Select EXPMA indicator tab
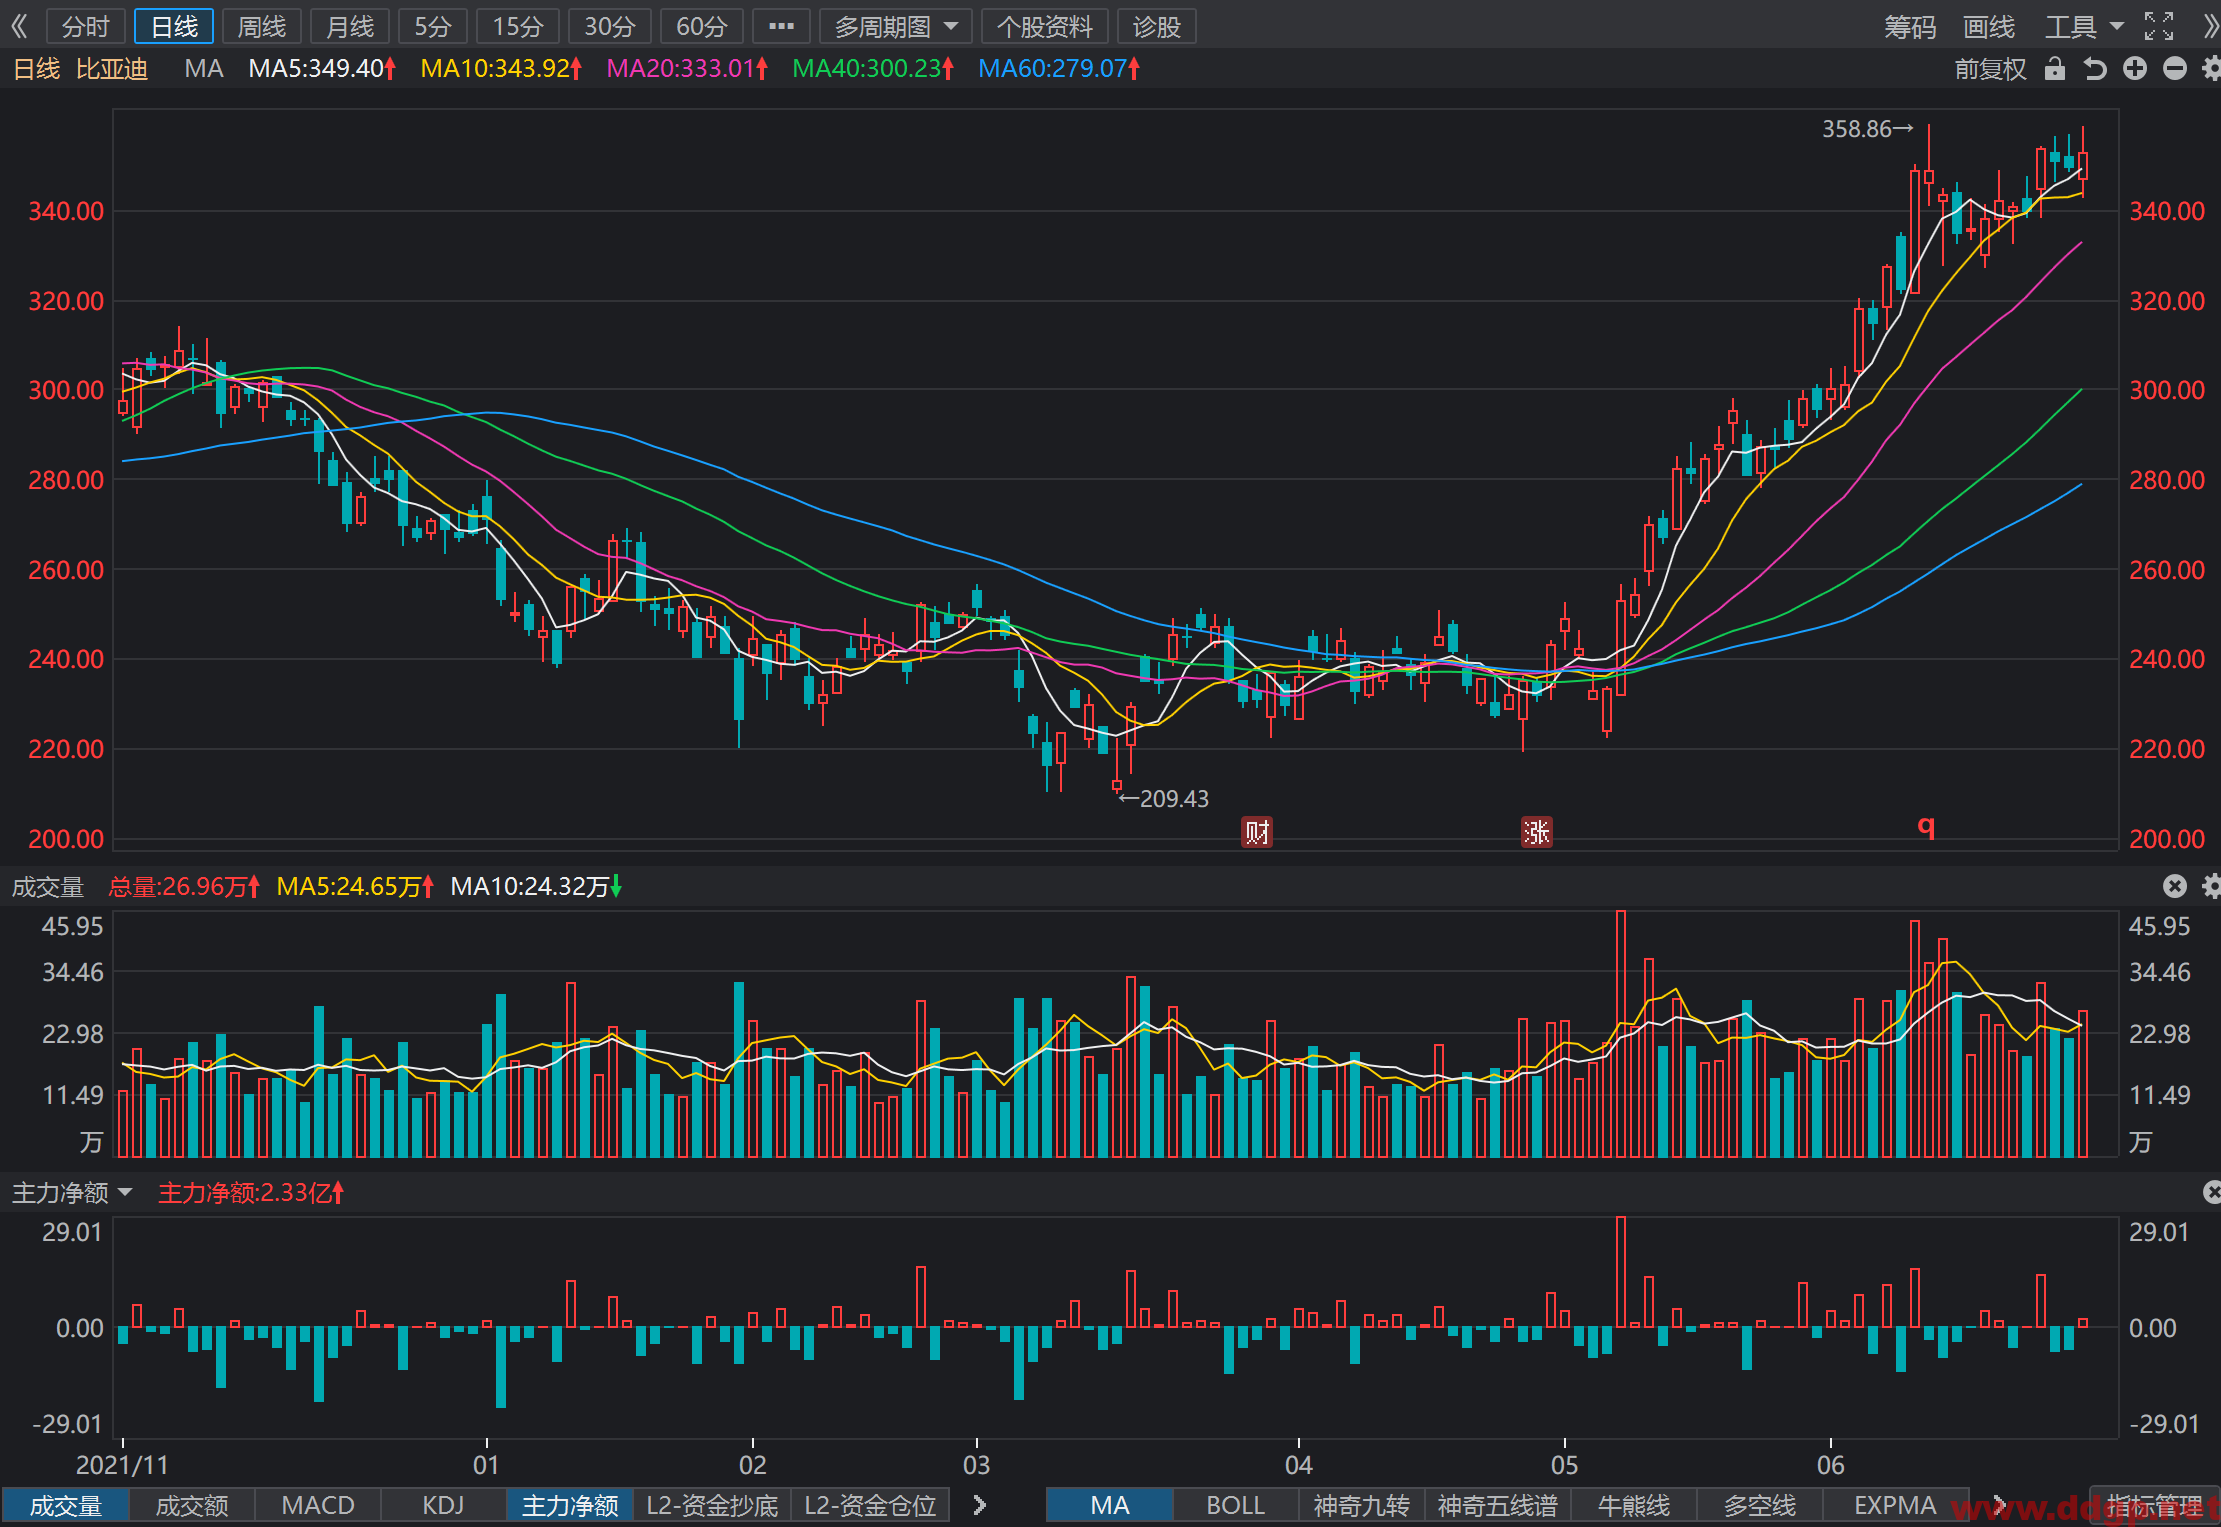The height and width of the screenshot is (1527, 2221). click(1895, 1505)
